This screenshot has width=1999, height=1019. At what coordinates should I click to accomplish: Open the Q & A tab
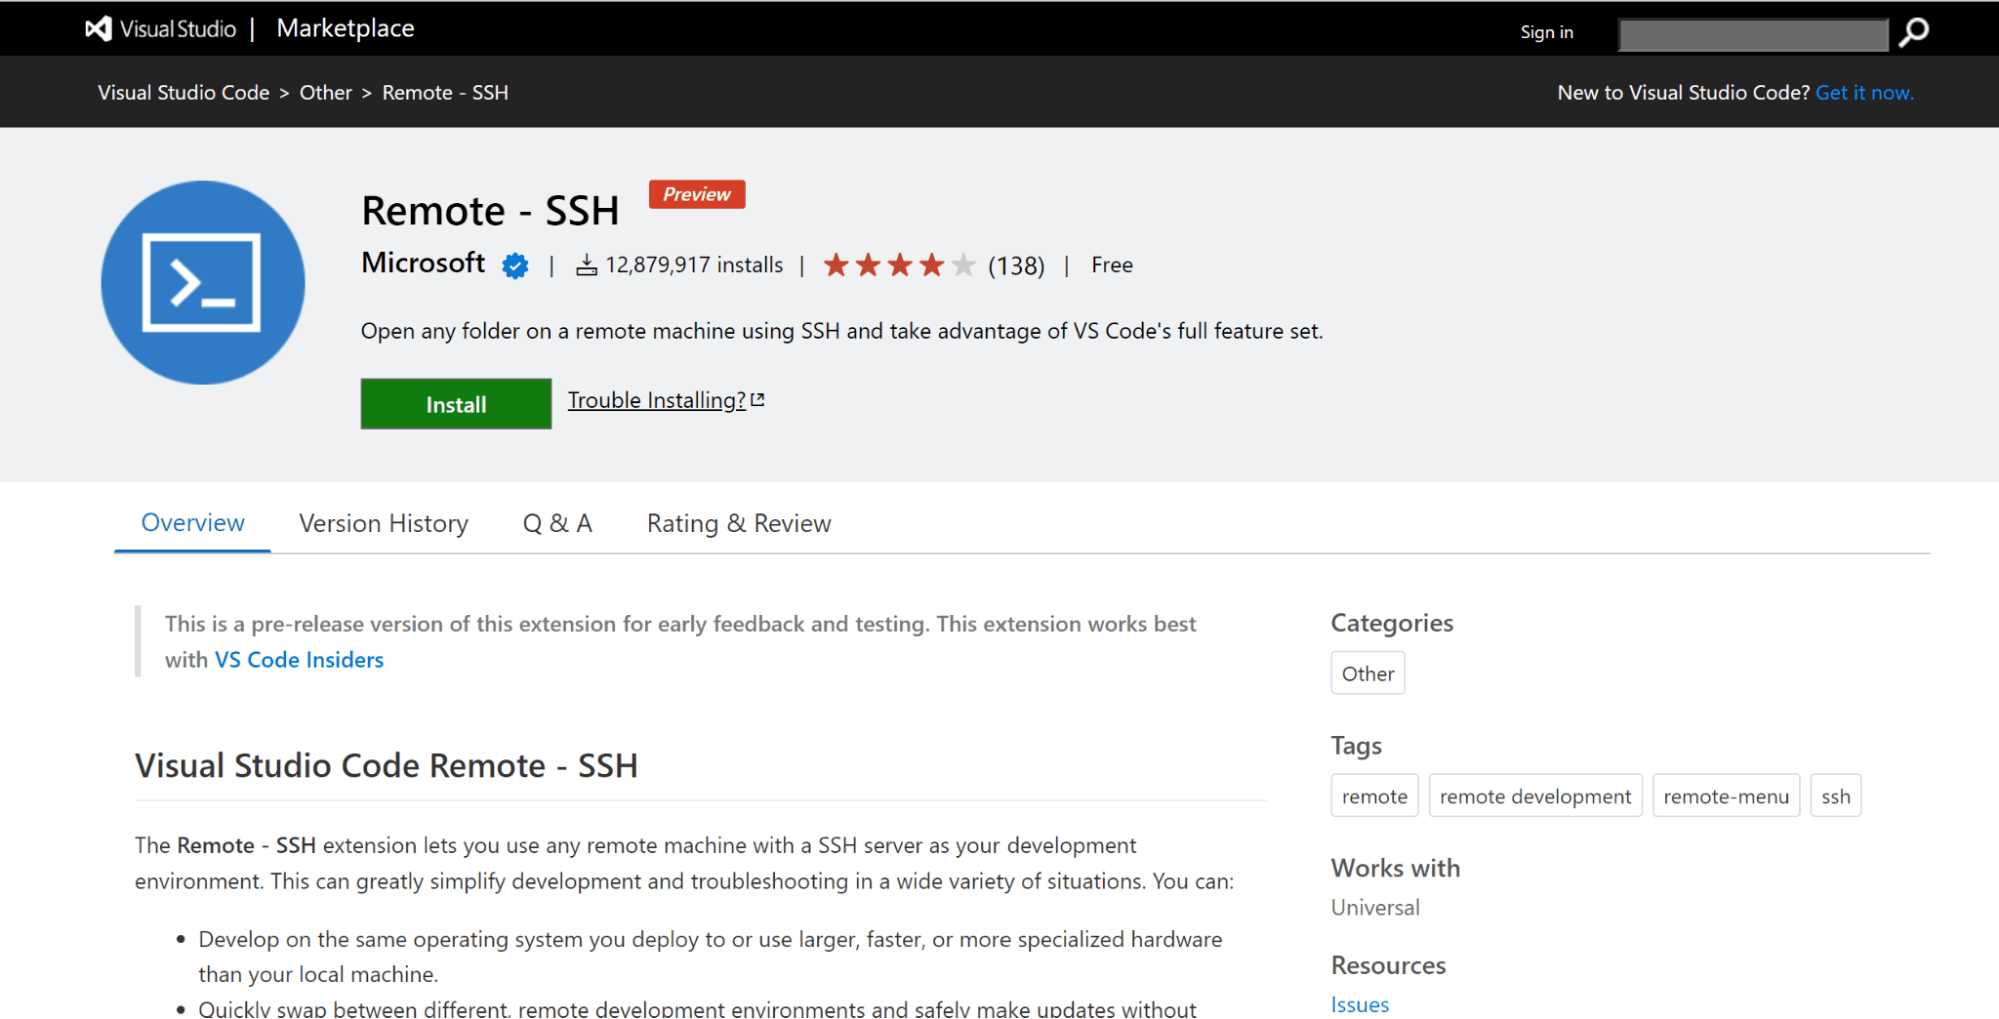click(557, 523)
